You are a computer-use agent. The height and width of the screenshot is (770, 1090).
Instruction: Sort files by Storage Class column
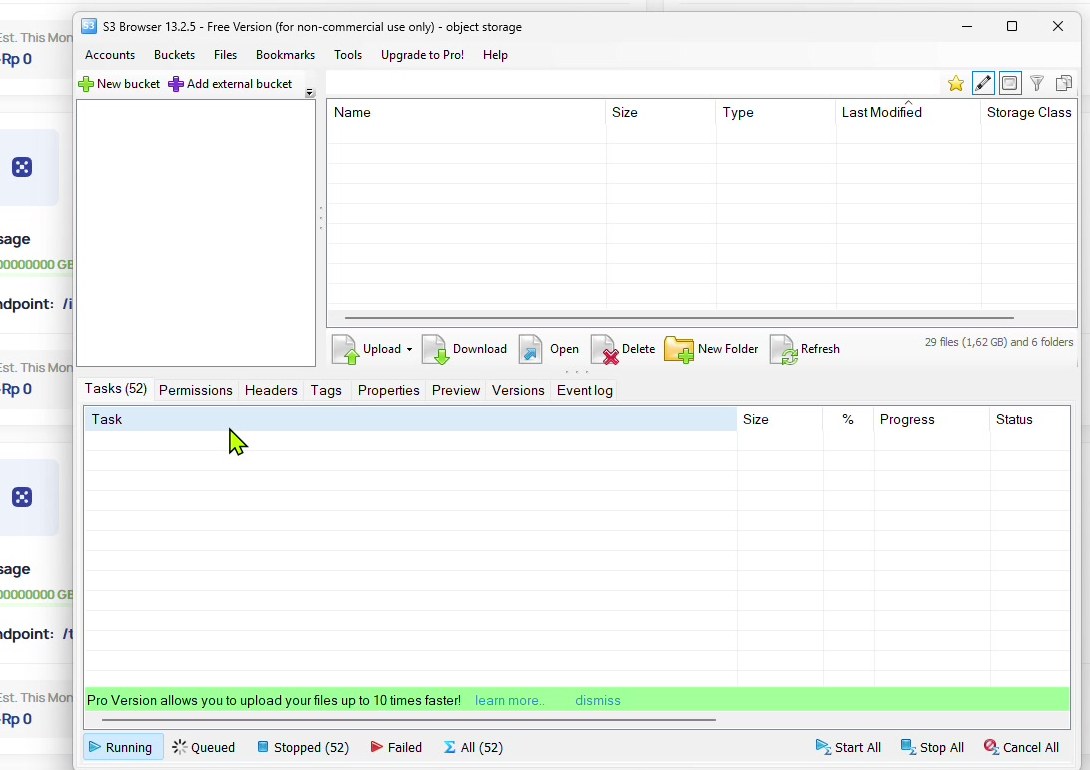1029,113
